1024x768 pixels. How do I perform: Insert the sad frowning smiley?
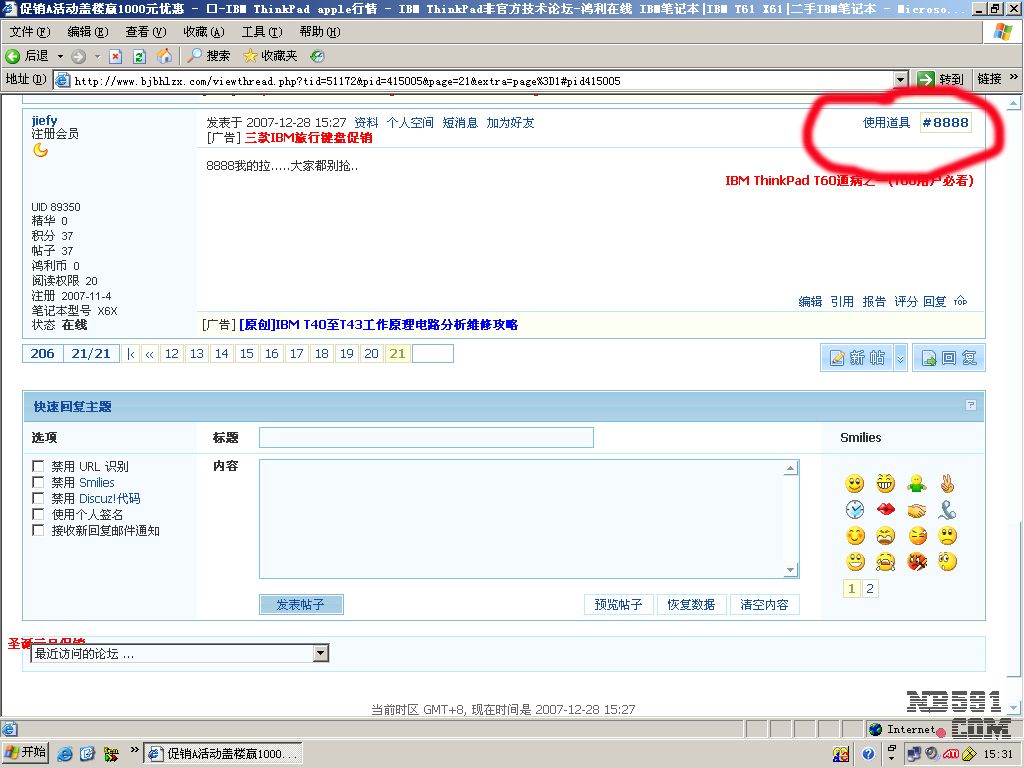click(947, 536)
